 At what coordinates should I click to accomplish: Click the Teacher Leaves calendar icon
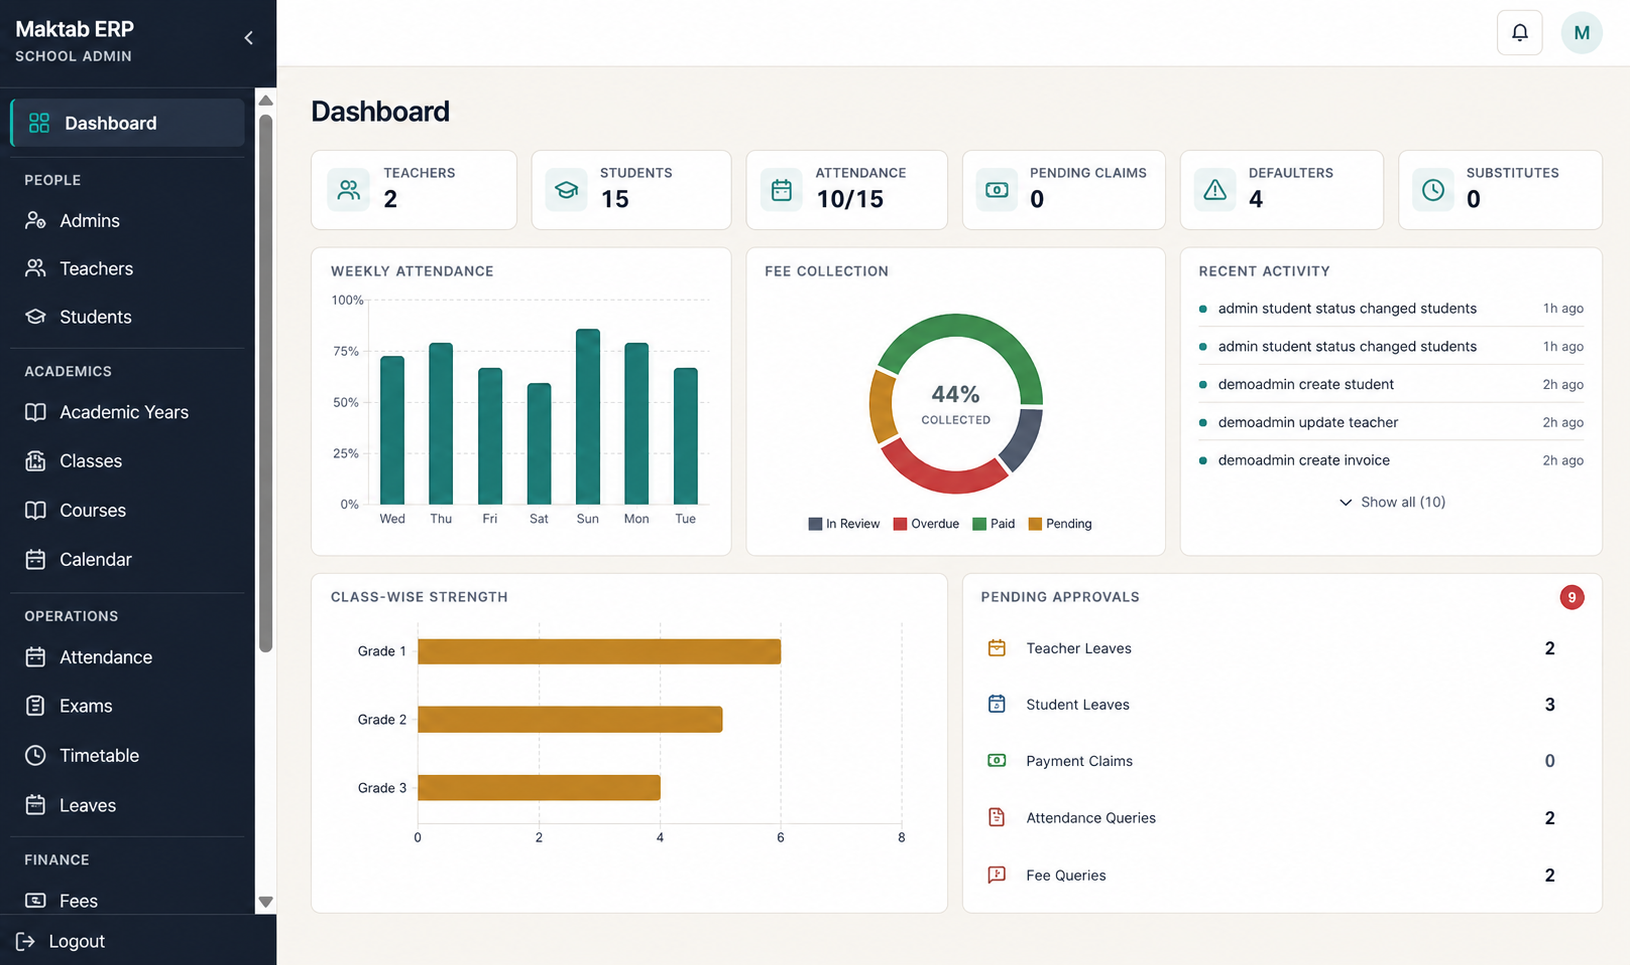pyautogui.click(x=997, y=648)
